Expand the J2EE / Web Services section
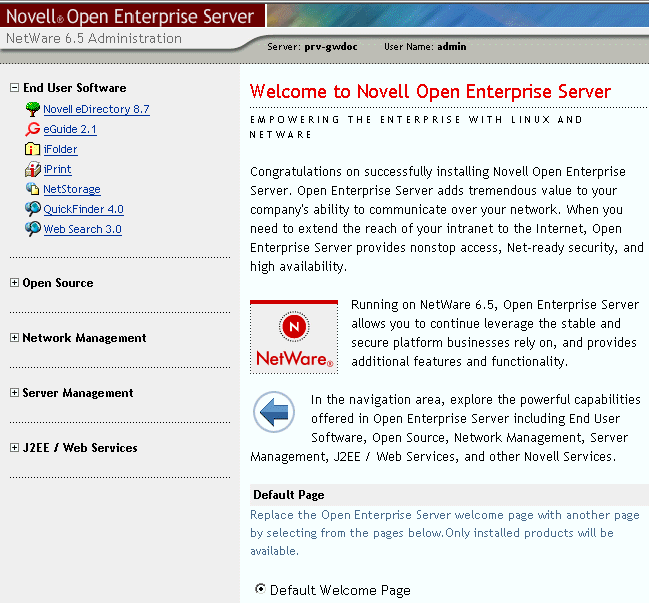 tap(14, 448)
